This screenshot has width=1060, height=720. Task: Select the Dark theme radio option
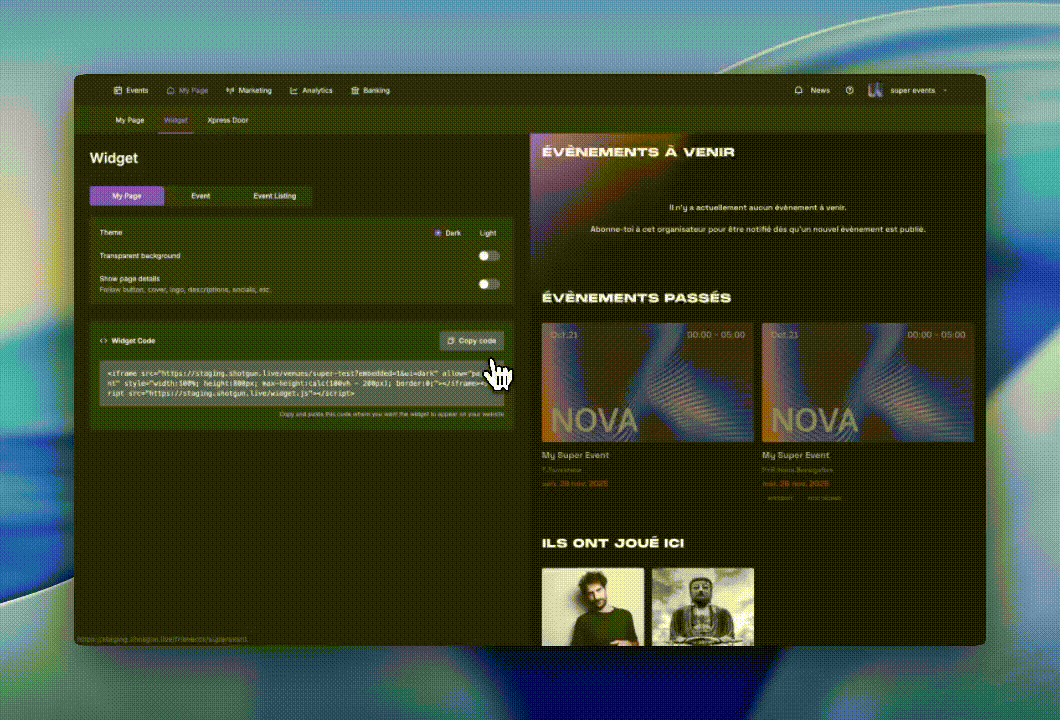coord(448,233)
